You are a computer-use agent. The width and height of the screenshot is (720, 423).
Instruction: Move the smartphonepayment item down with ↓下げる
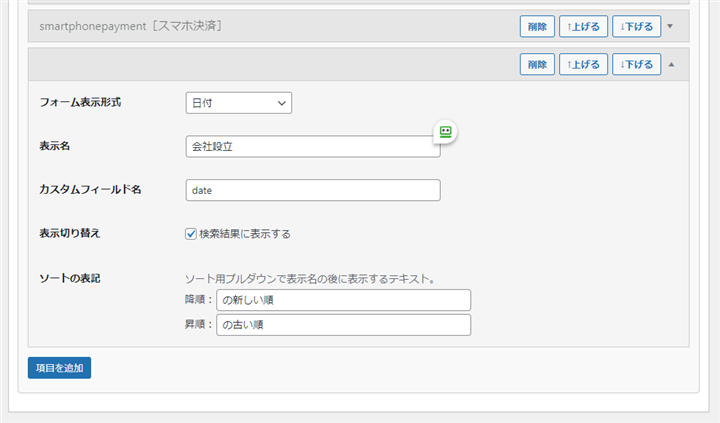coord(636,26)
